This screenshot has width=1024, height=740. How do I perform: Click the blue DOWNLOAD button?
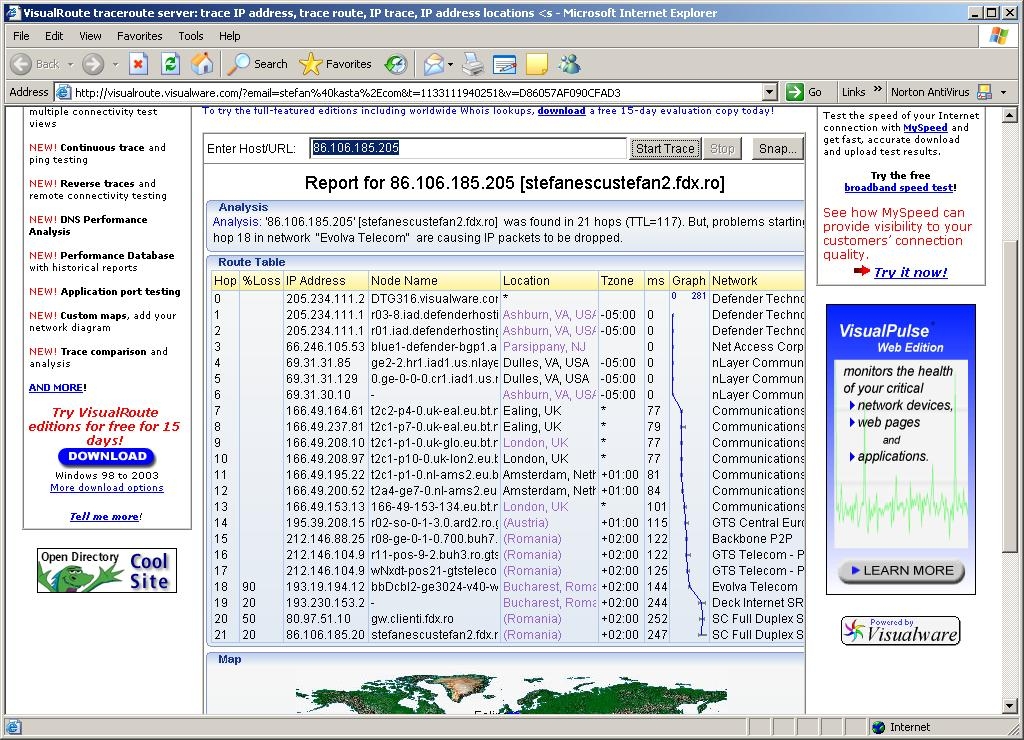(x=107, y=456)
